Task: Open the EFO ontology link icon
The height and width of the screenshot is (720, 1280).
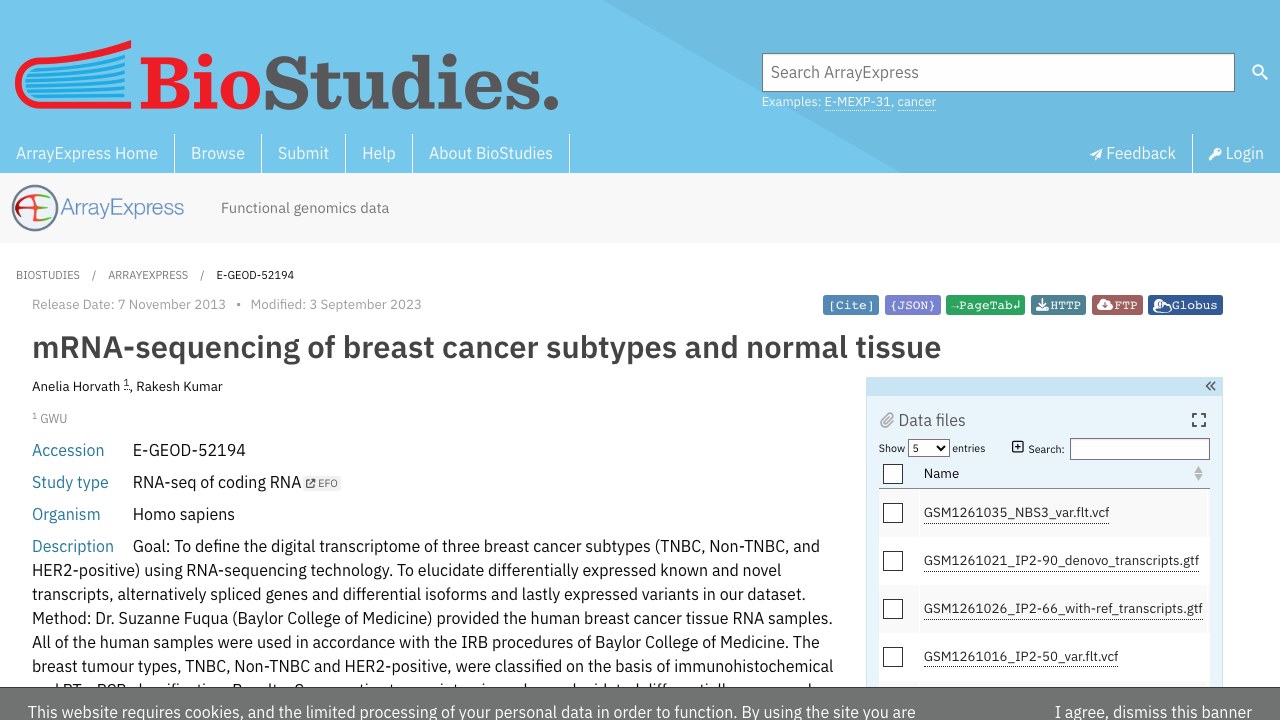Action: [323, 483]
